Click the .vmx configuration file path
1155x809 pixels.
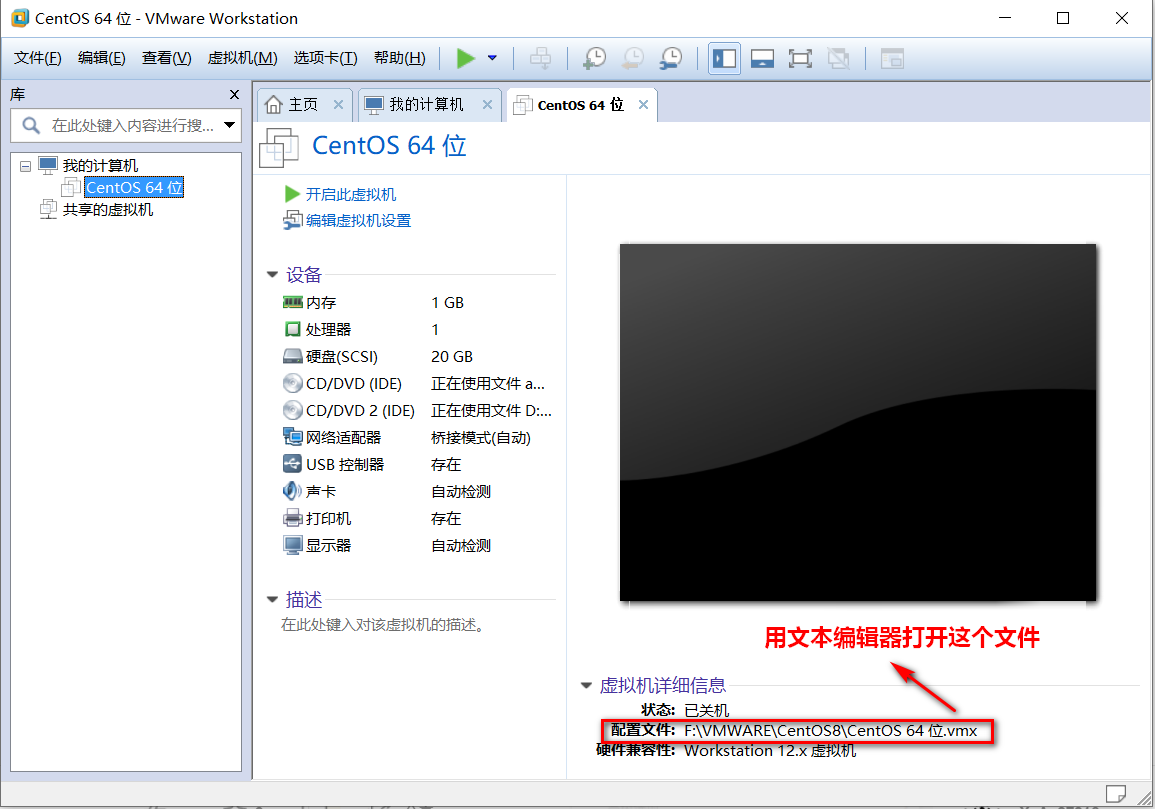point(830,731)
